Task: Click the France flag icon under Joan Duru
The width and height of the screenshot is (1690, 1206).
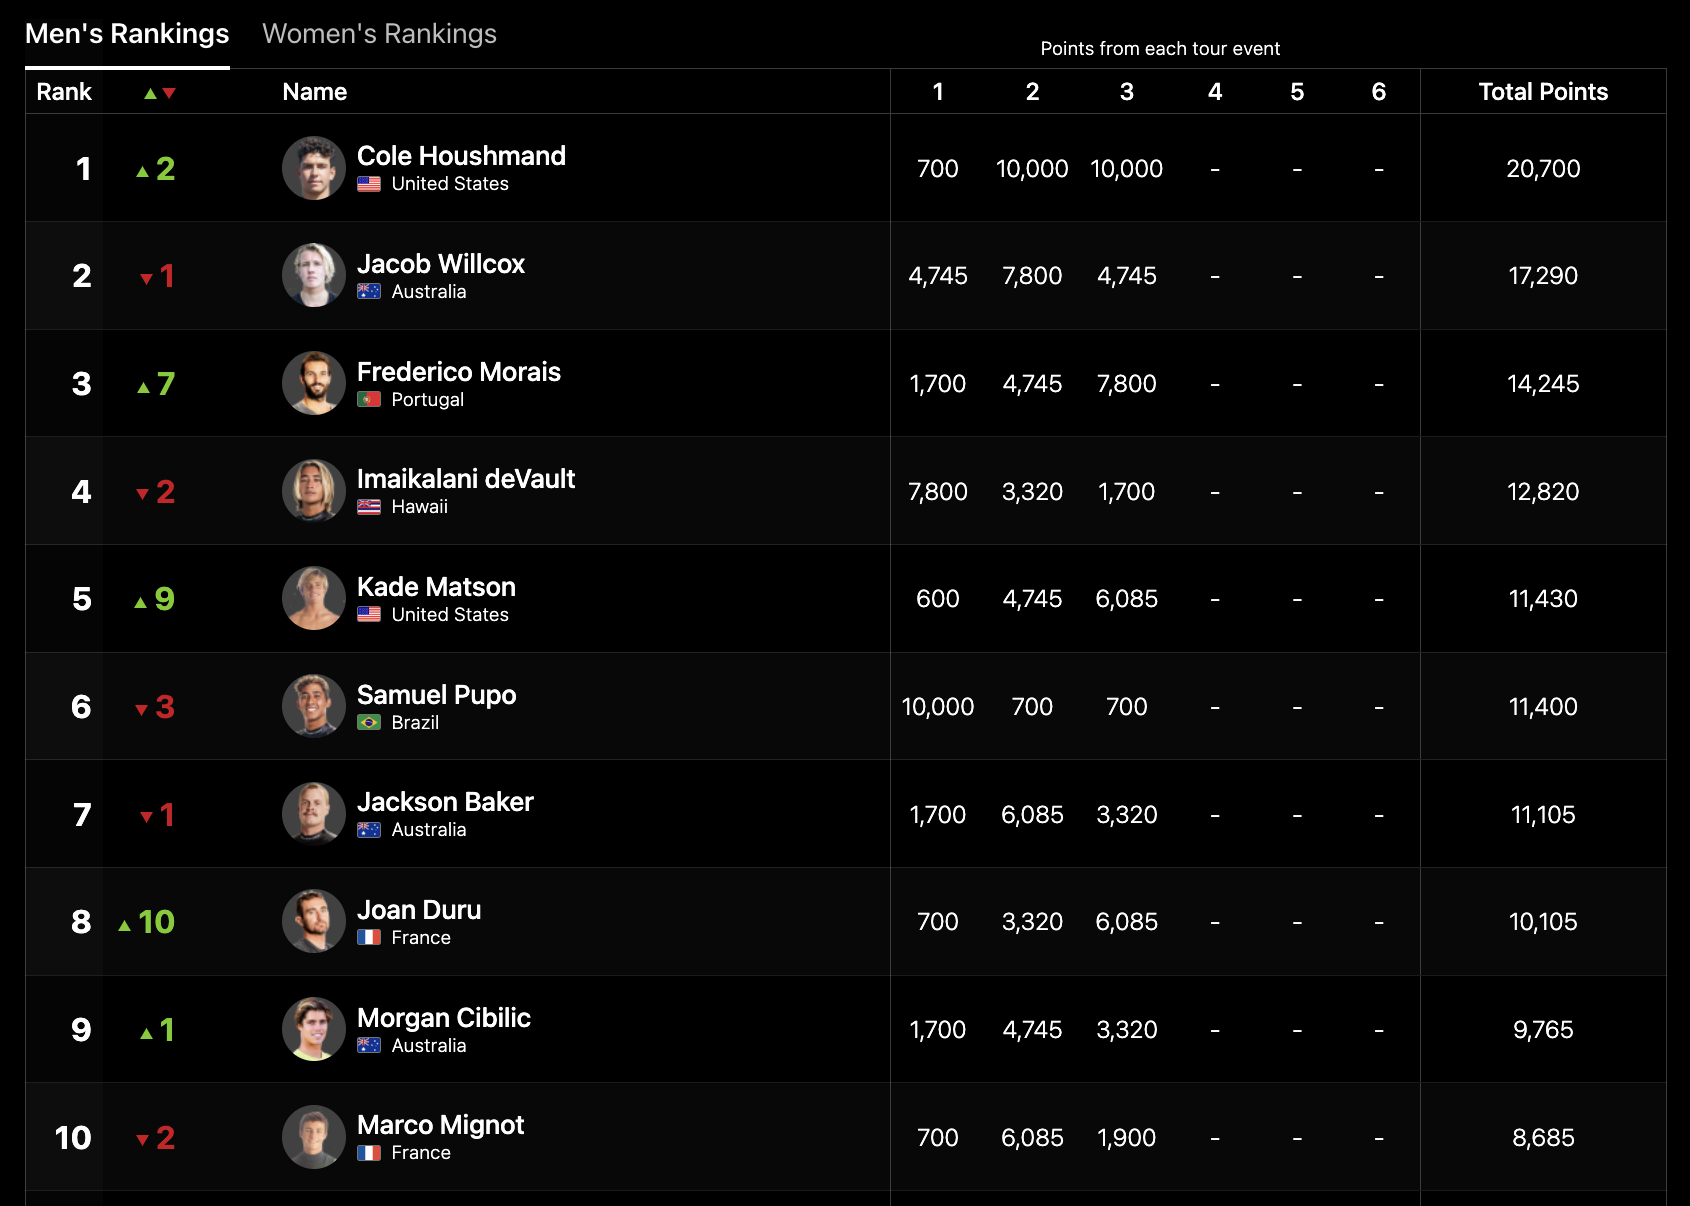Action: [369, 938]
